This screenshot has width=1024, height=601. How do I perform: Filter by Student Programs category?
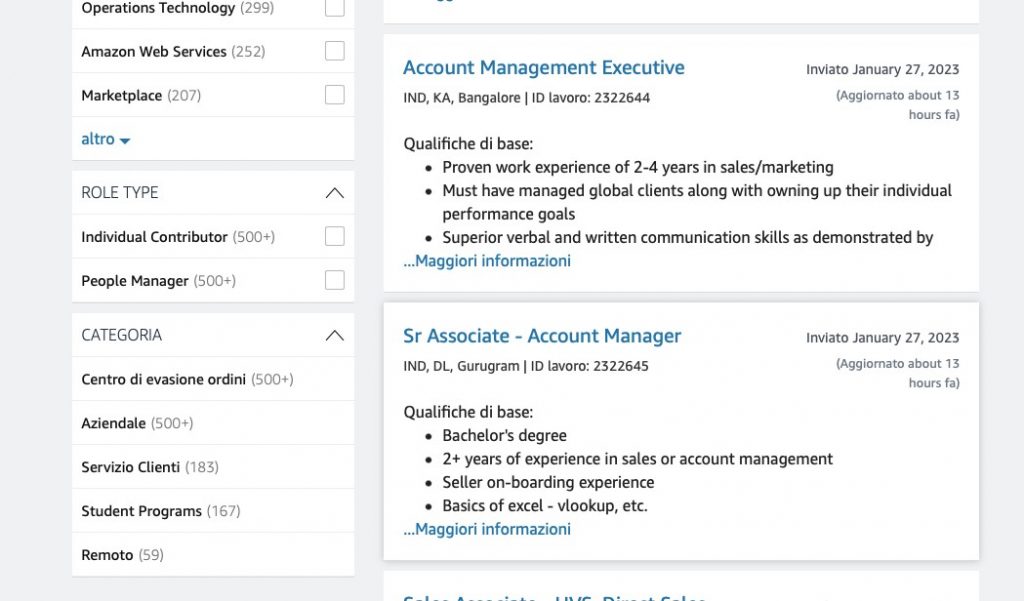[141, 511]
